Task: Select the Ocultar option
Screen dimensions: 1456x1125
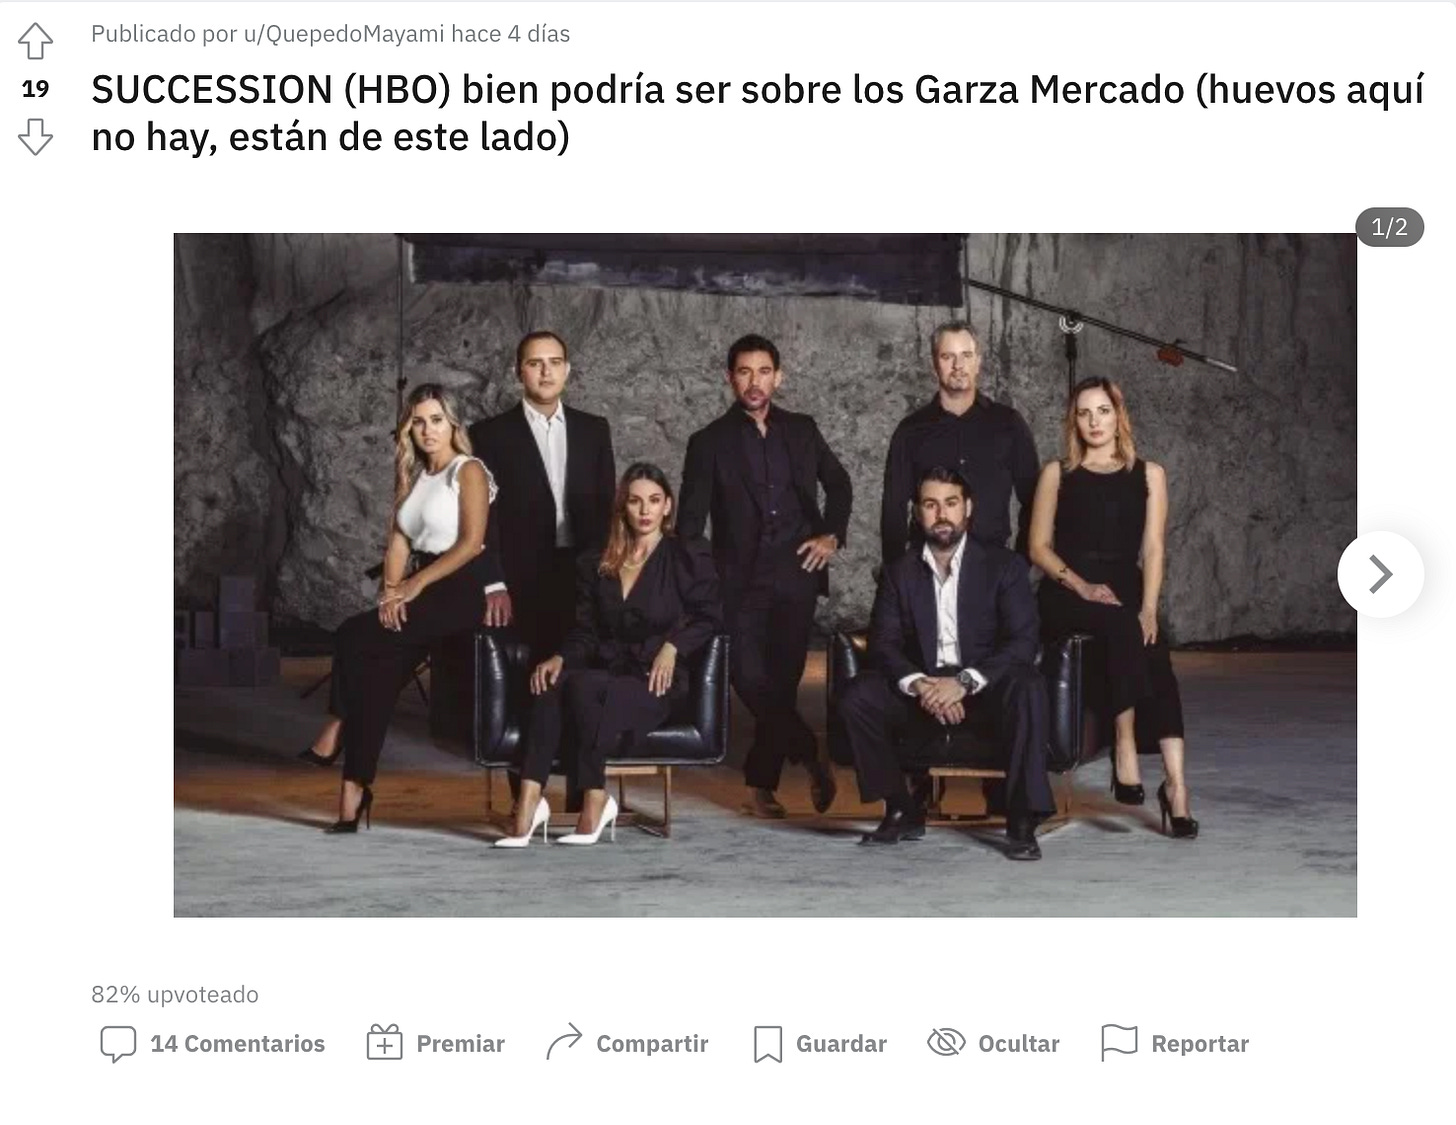Action: point(1018,1044)
